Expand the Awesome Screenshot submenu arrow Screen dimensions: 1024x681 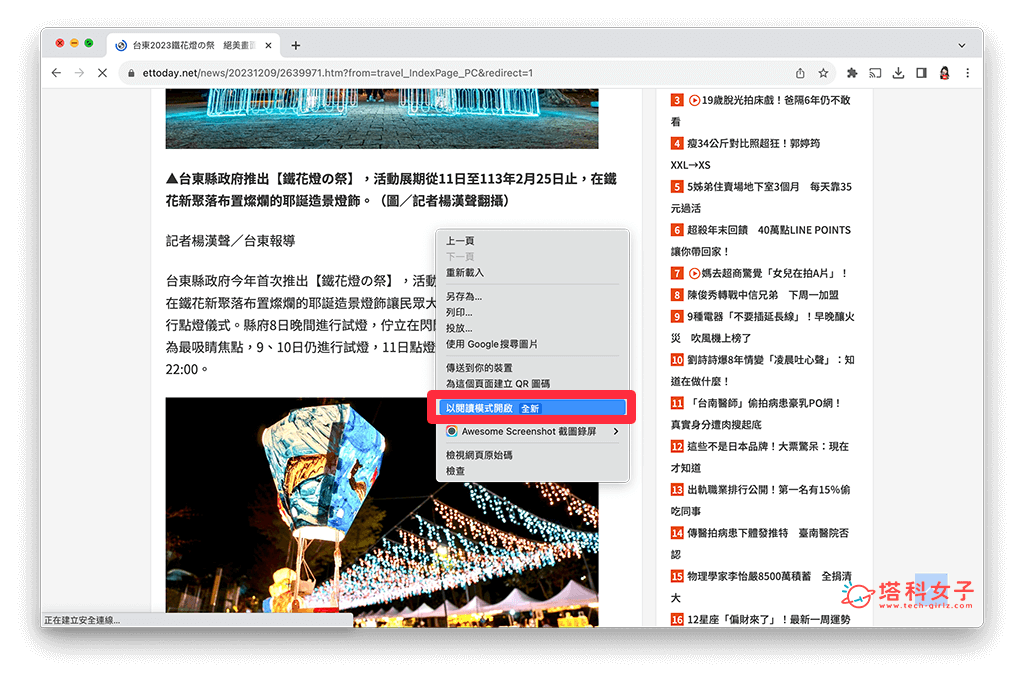615,432
